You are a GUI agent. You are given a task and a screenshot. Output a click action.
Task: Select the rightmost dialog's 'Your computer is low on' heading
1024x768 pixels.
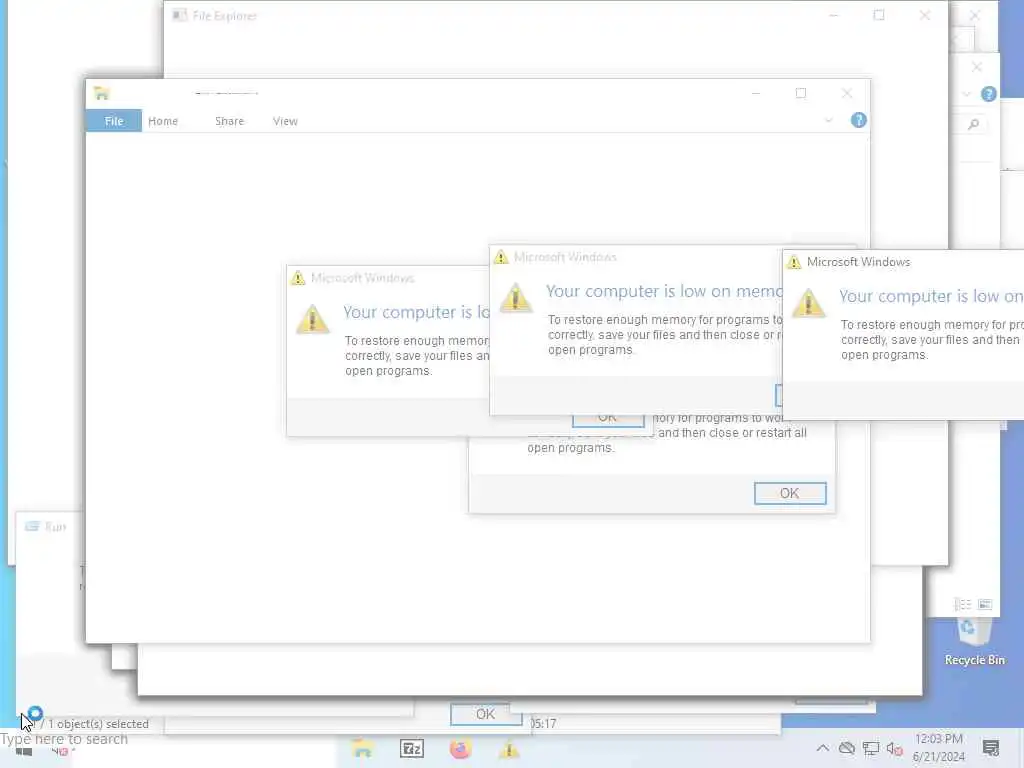pos(931,296)
